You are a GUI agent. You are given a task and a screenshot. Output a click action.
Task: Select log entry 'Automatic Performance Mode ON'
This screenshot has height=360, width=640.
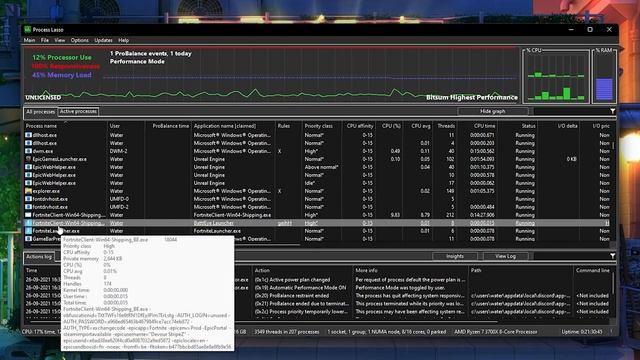(x=300, y=288)
